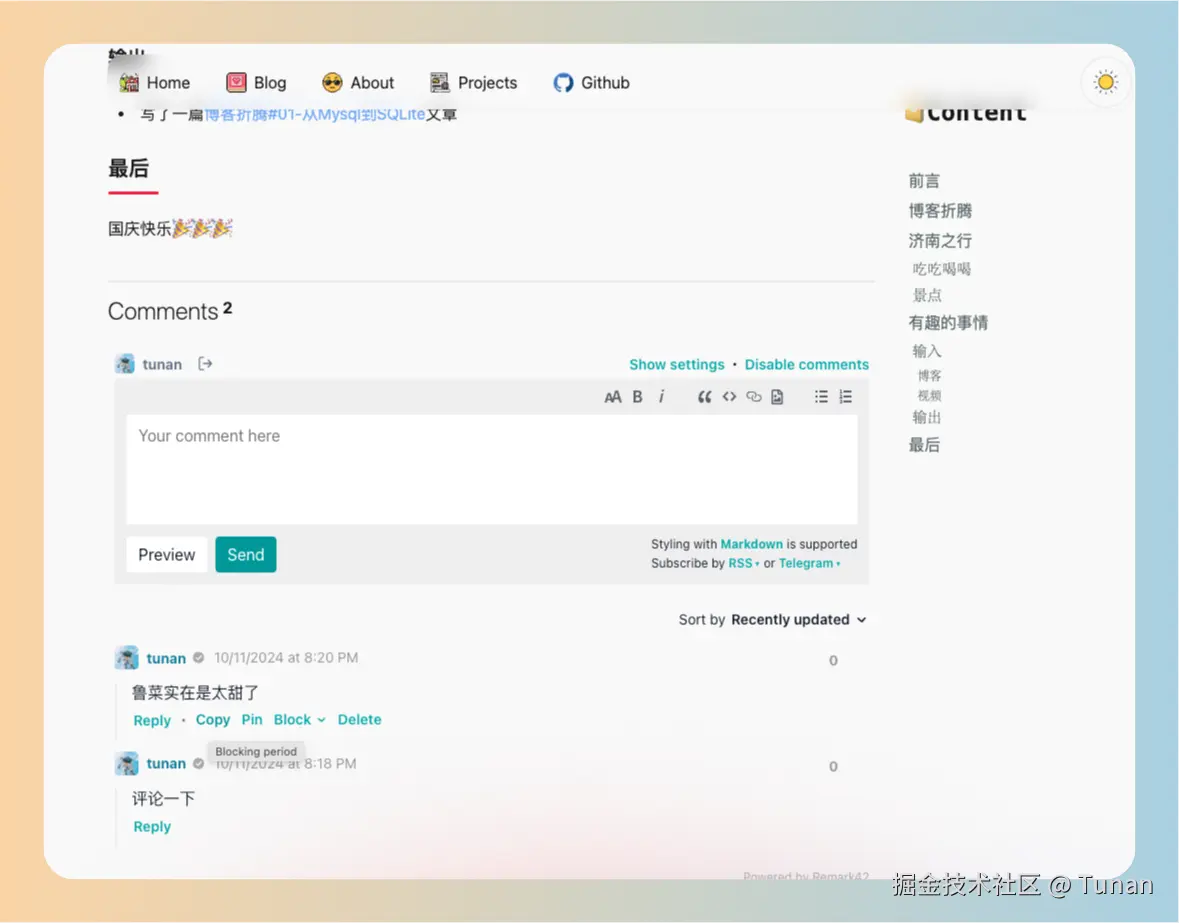
Task: Jump to 景点 in table of contents
Action: pos(927,295)
